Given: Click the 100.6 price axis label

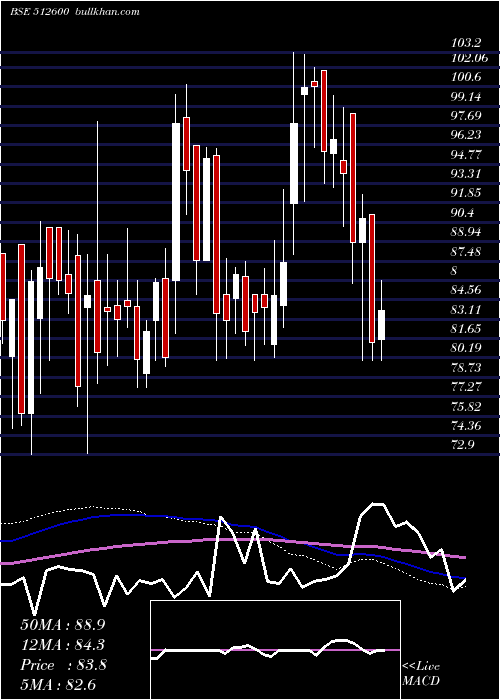Looking at the screenshot, I should click(x=466, y=77).
